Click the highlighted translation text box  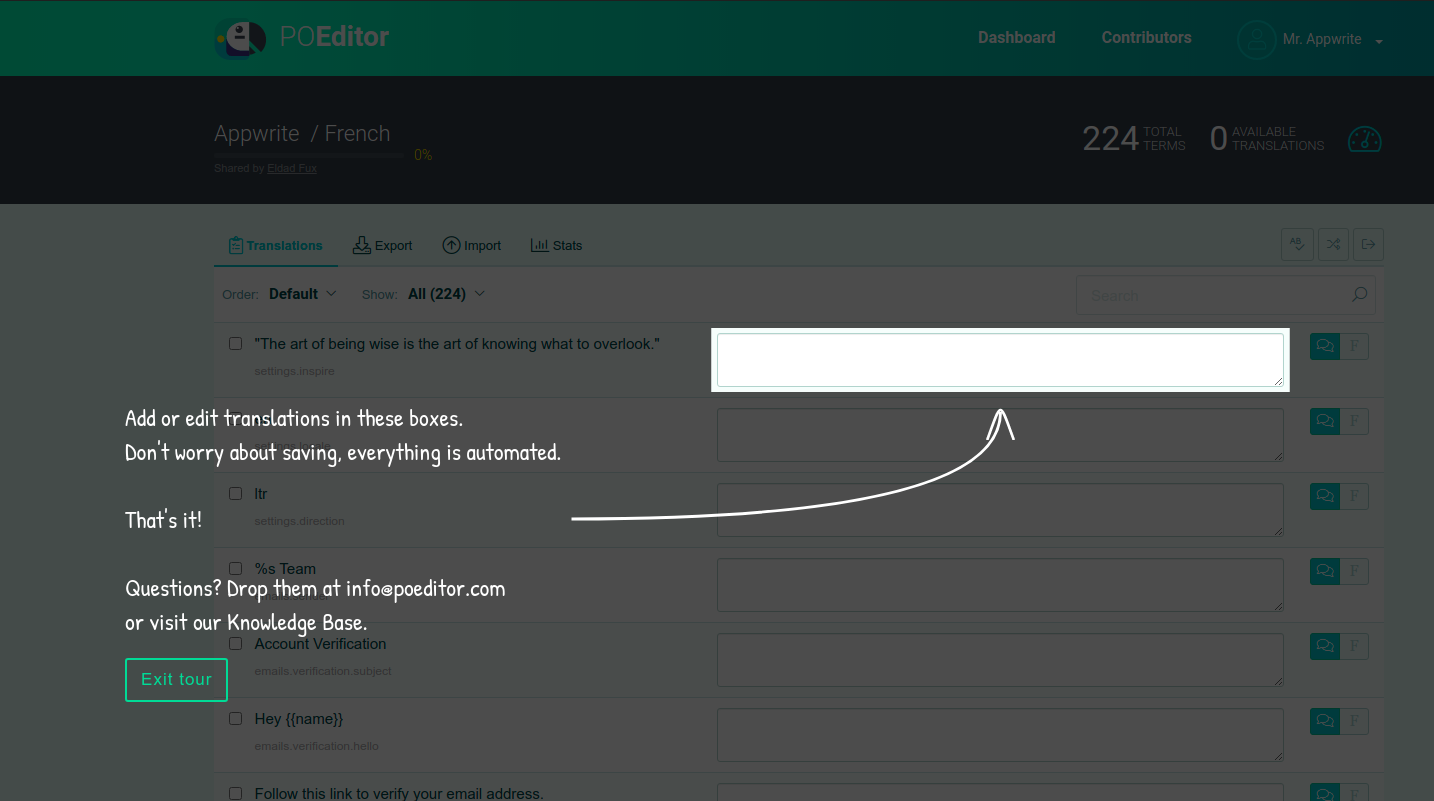click(x=999, y=360)
